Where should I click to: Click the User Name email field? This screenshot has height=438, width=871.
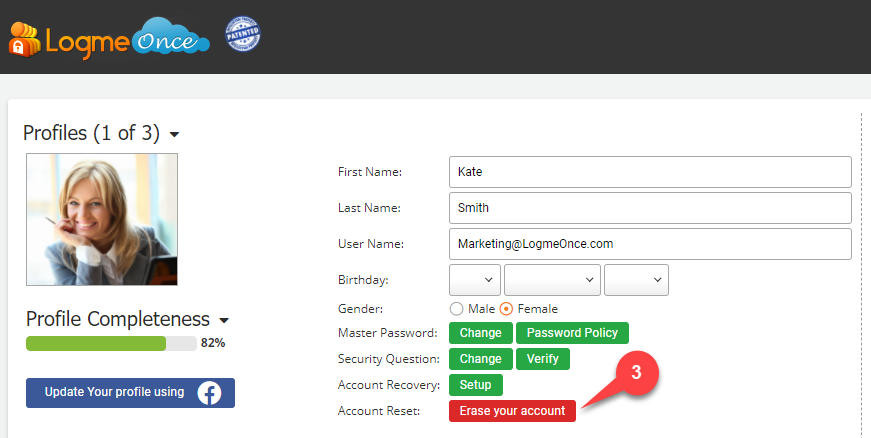(650, 244)
